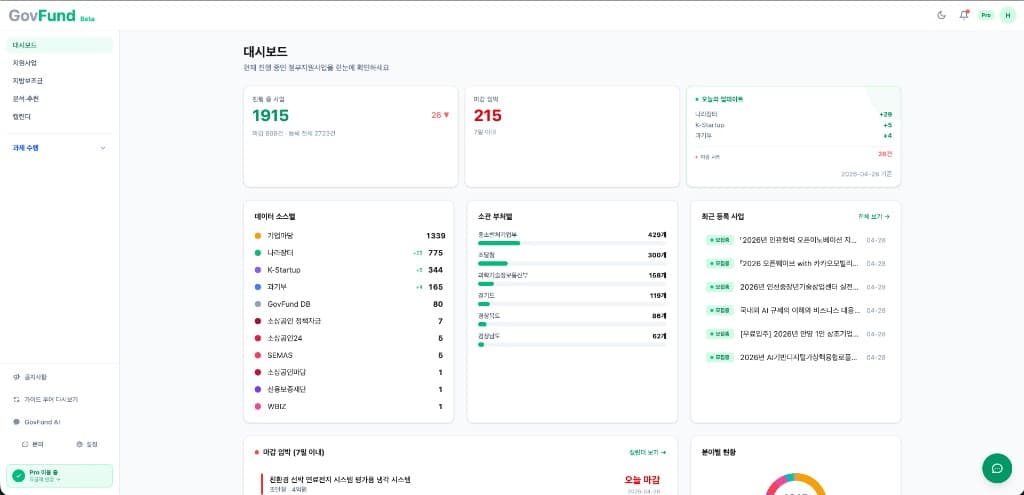
Task: Click the 소상공인마당 source dot
Action: pyautogui.click(x=258, y=372)
